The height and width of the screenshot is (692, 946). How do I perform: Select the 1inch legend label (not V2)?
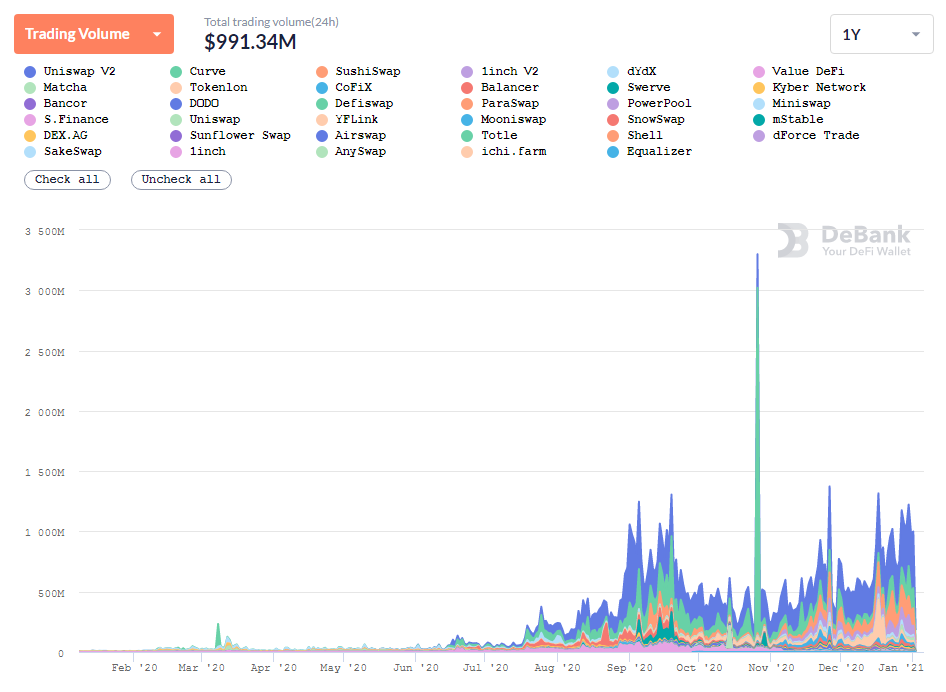click(x=208, y=151)
